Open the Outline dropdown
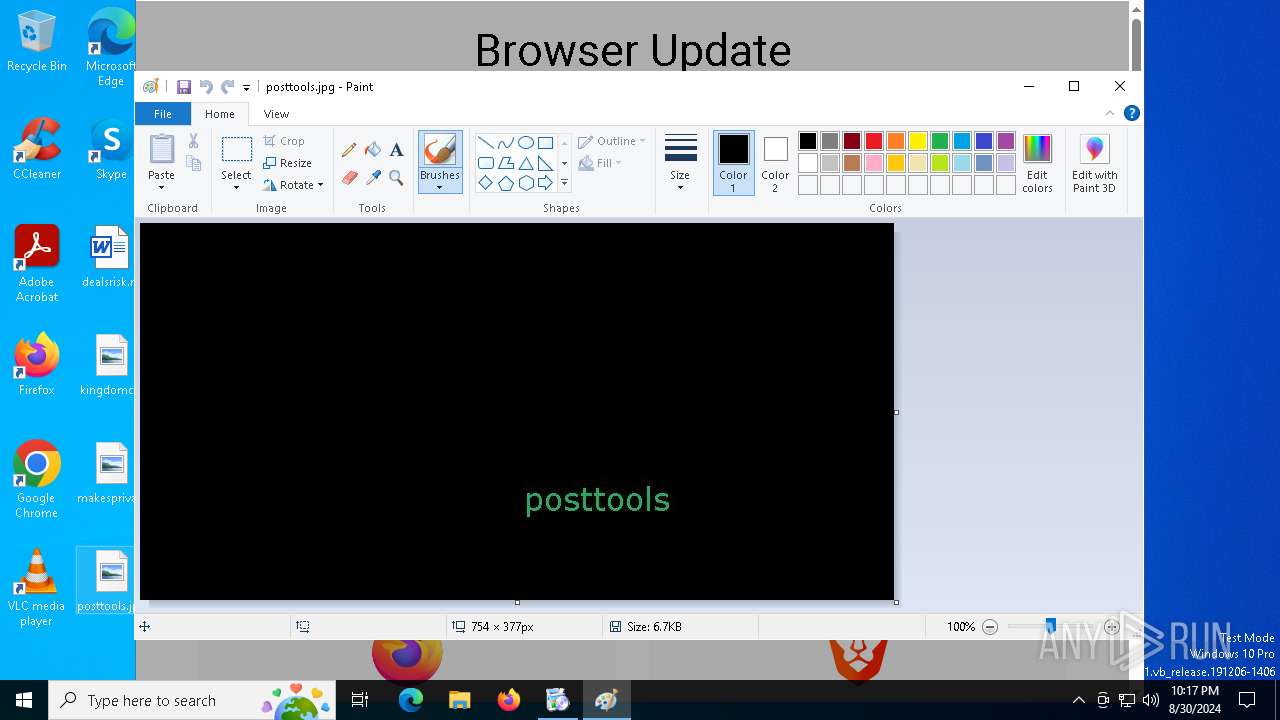Viewport: 1280px width, 720px height. click(x=612, y=141)
